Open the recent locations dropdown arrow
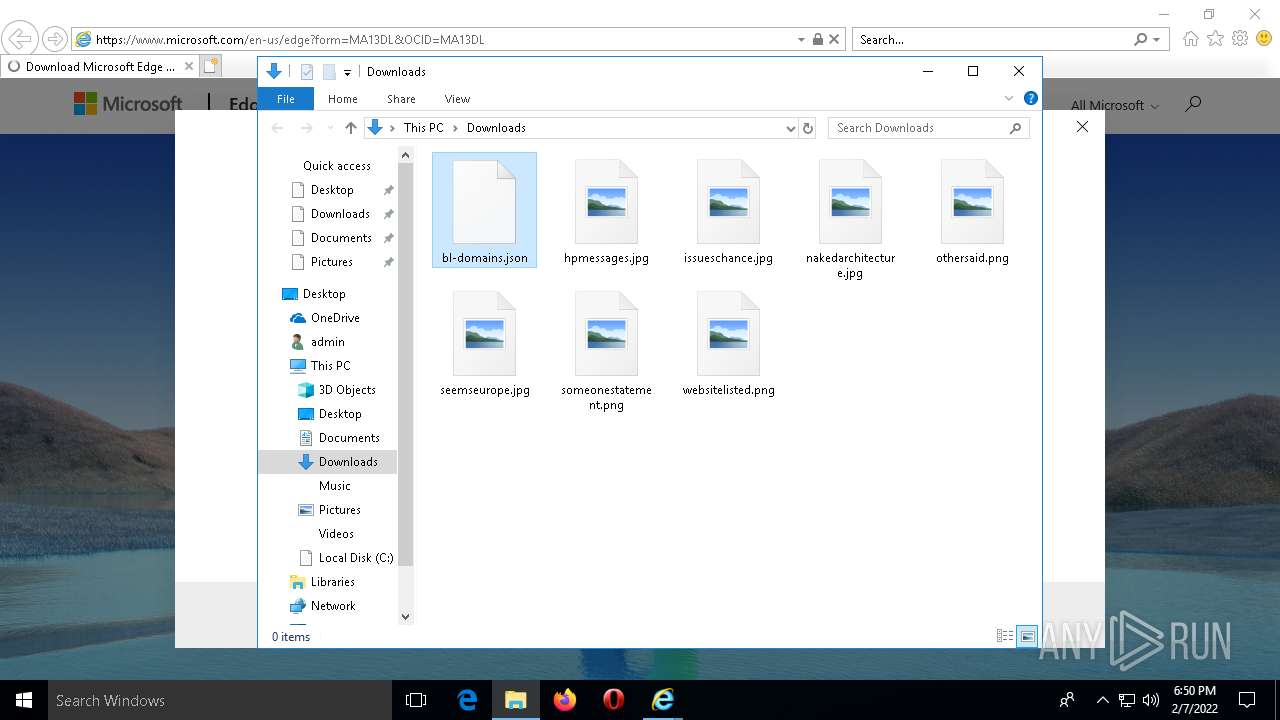The image size is (1280, 720). (329, 128)
